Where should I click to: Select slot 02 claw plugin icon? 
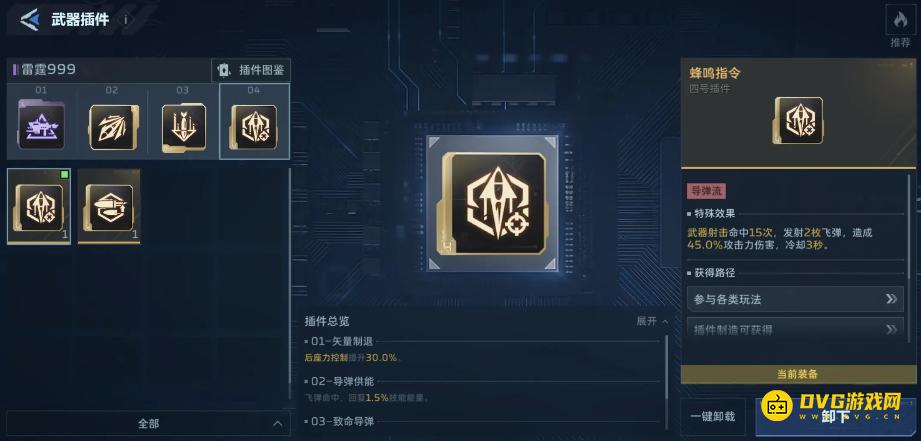(x=113, y=127)
